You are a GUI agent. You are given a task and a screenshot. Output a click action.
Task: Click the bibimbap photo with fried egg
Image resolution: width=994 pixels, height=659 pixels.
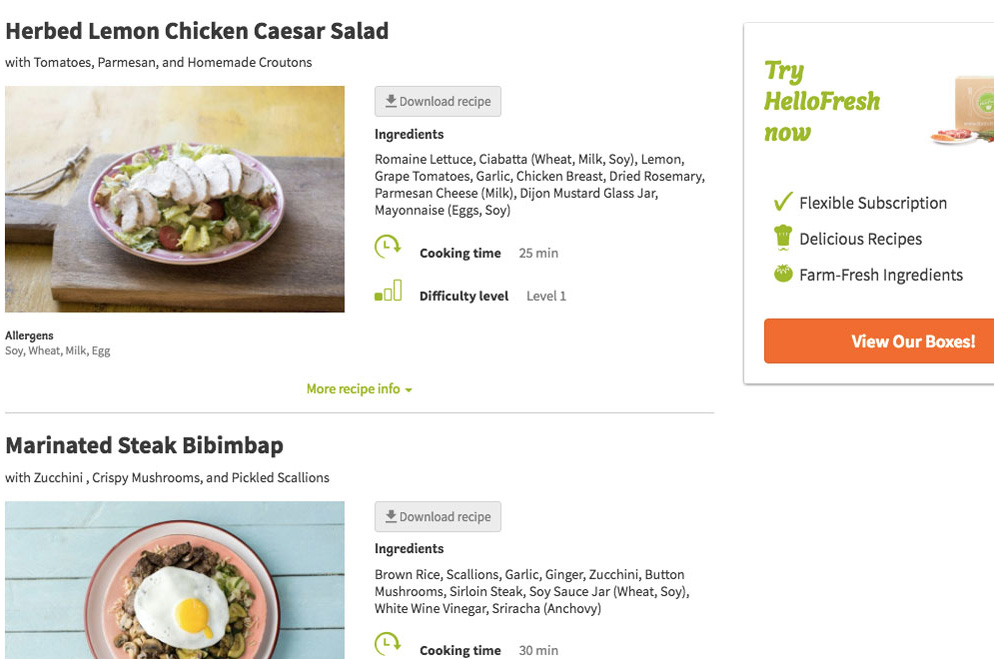point(175,580)
